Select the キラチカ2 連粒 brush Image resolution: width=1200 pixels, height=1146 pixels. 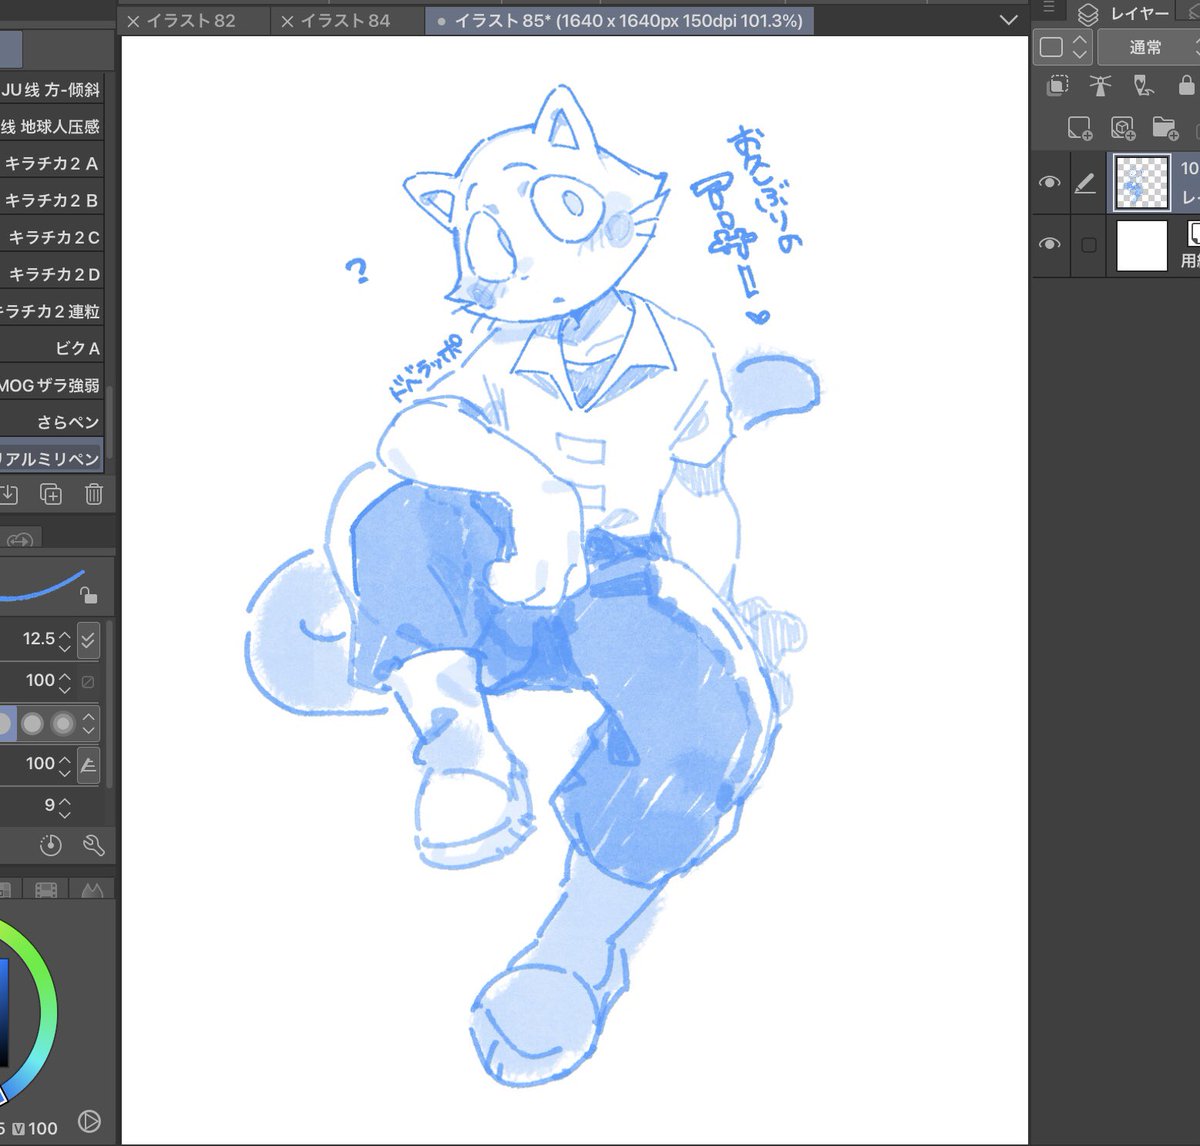tap(51, 312)
